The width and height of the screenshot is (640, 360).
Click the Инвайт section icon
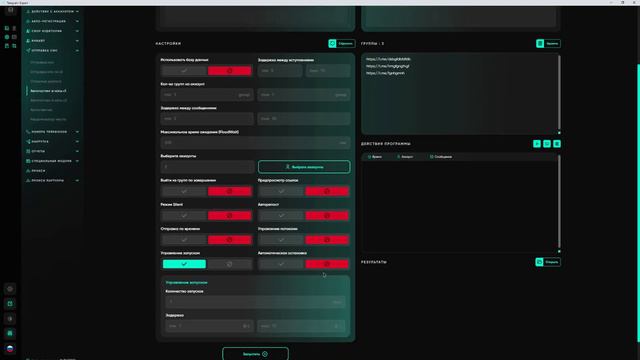(28, 41)
